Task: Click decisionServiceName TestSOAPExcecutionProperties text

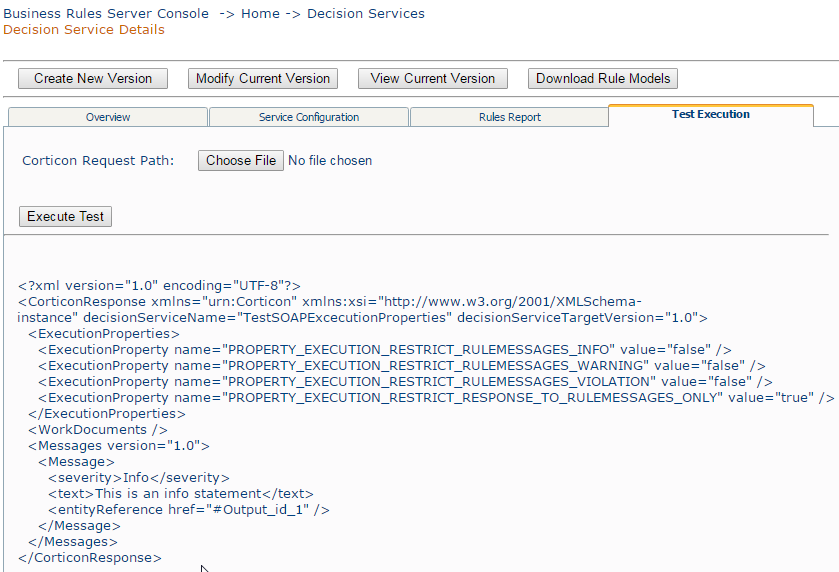Action: [x=268, y=318]
